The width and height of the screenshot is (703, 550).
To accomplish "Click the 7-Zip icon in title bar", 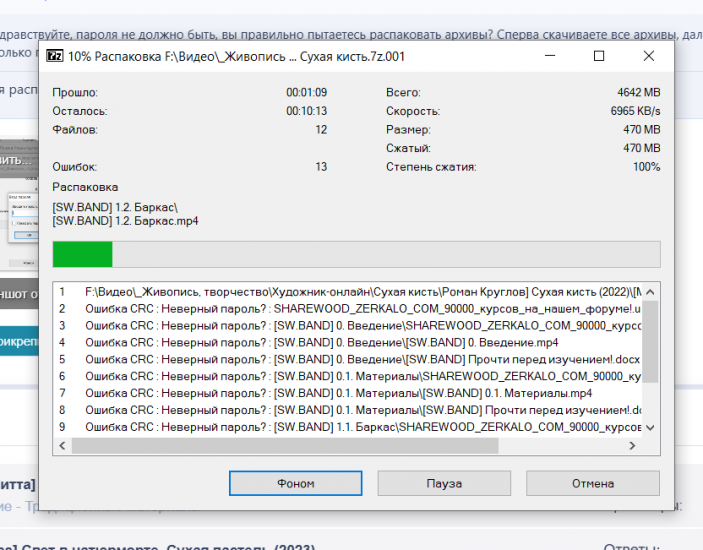I will (x=57, y=56).
